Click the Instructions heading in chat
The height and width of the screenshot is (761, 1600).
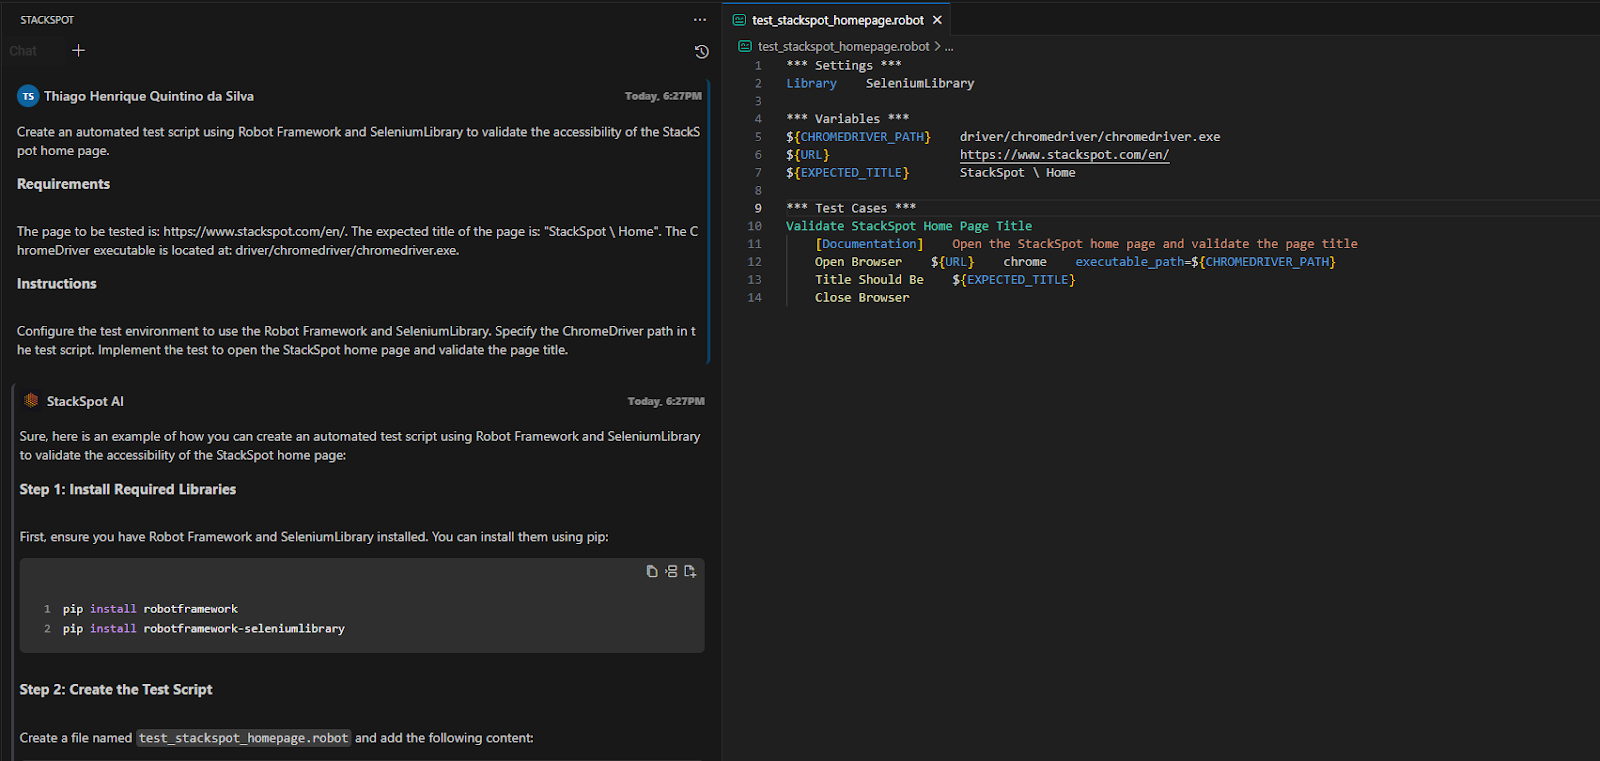tap(57, 284)
